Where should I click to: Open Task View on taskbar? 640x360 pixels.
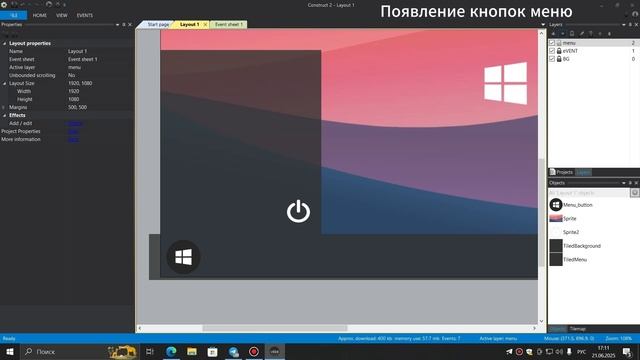[150, 351]
